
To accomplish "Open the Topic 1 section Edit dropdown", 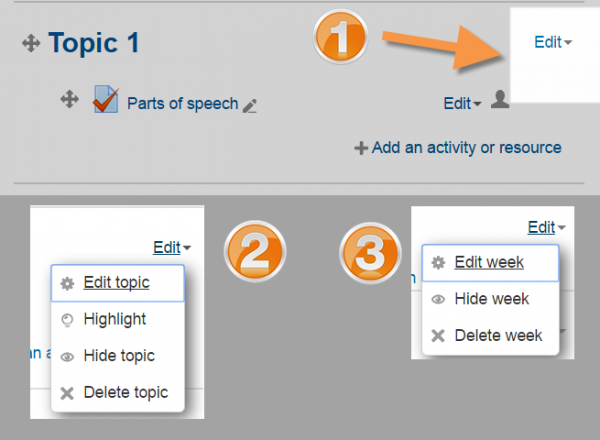I will [553, 42].
